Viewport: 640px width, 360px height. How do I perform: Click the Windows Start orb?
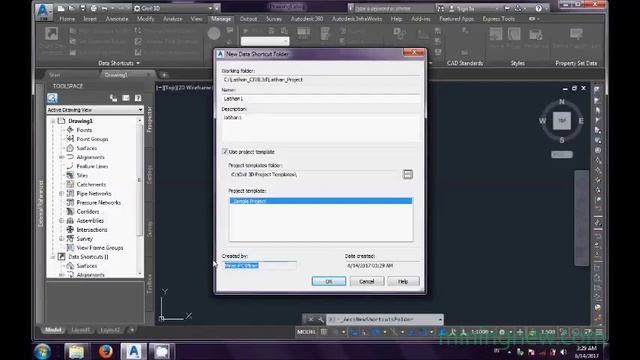tap(42, 351)
